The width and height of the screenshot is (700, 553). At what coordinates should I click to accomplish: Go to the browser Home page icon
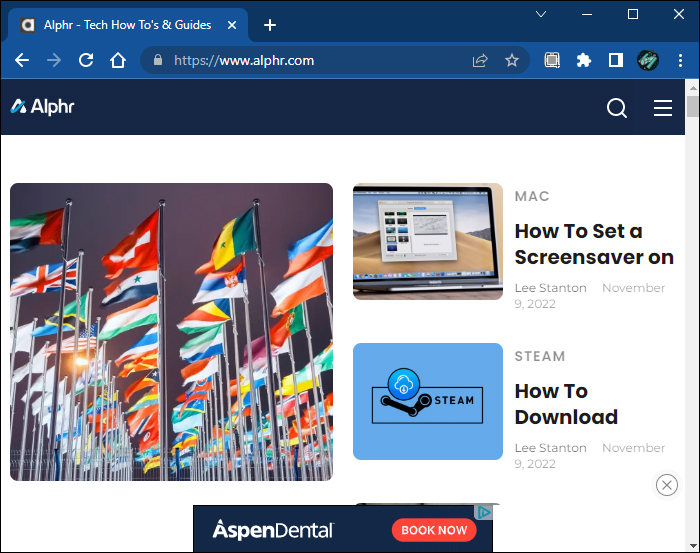click(118, 60)
